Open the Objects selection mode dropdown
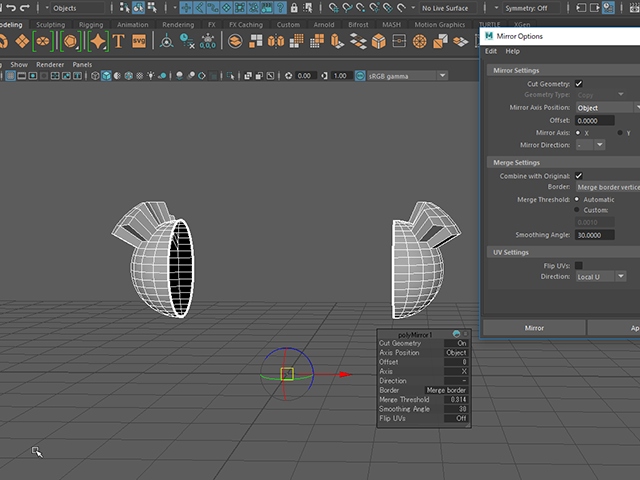 [x=75, y=8]
